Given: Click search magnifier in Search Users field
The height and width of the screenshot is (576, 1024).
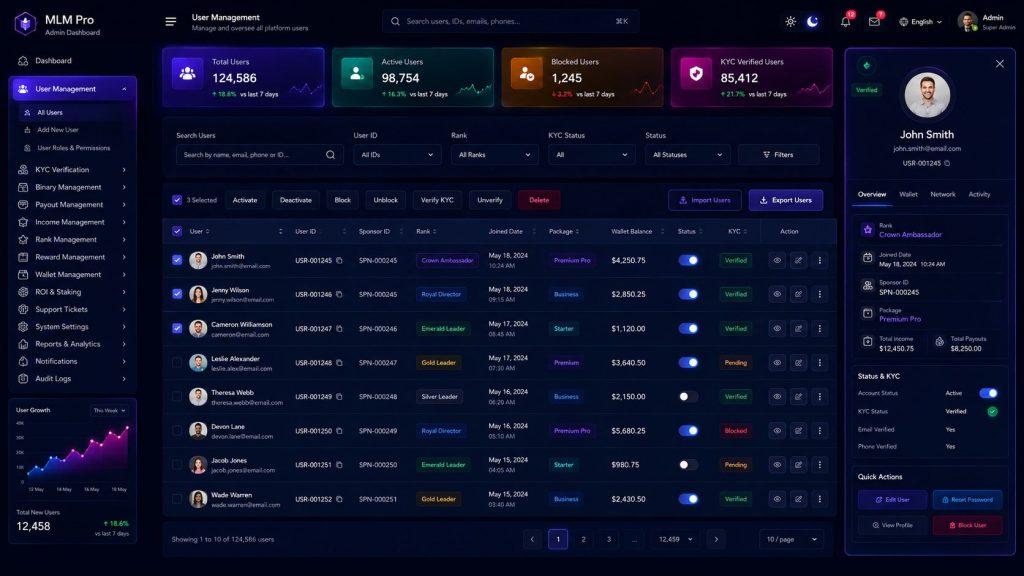Looking at the screenshot, I should point(330,155).
